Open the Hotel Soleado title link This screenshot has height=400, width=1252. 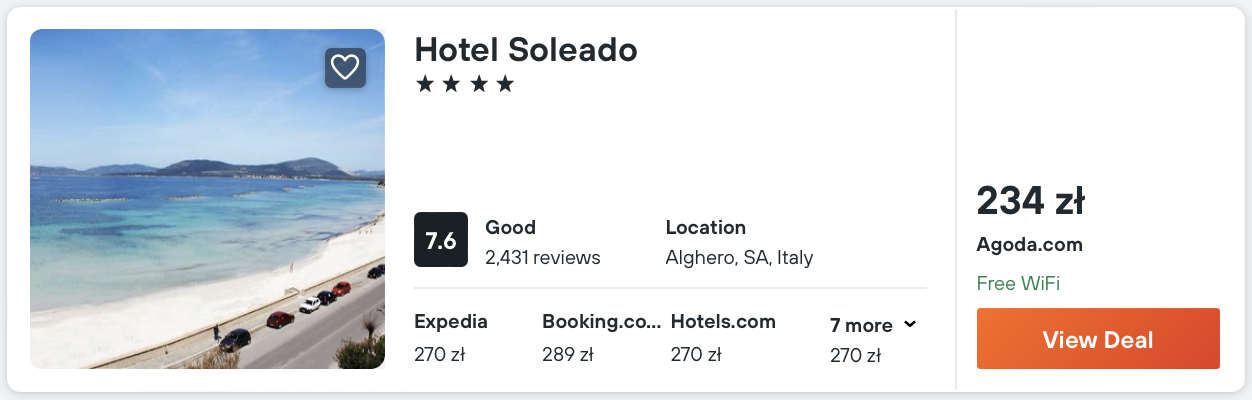(x=525, y=49)
